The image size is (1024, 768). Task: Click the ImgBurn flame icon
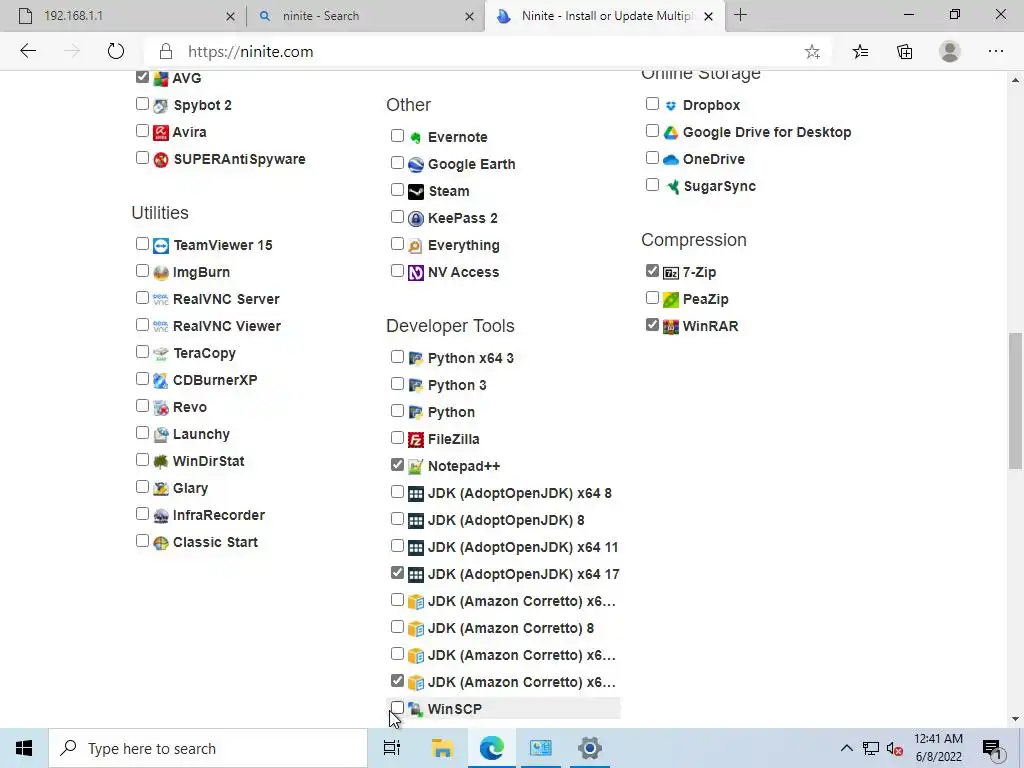click(x=161, y=272)
